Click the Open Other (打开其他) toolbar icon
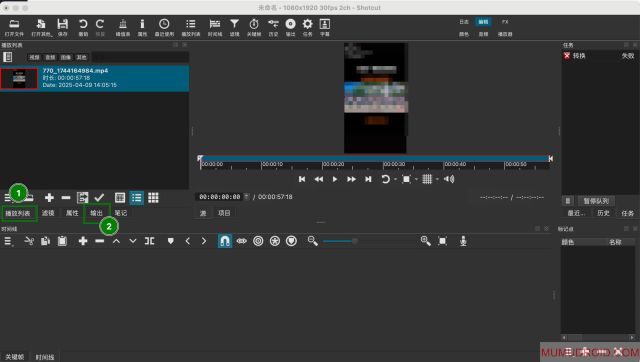Screen dimensions: 640x362 [x=41, y=24]
